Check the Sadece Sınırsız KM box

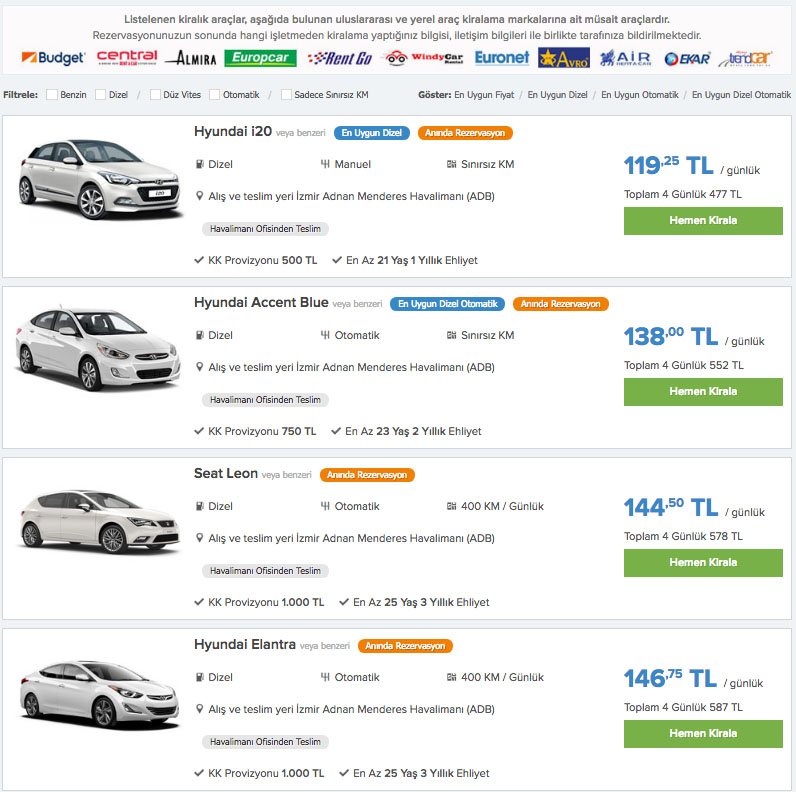286,94
